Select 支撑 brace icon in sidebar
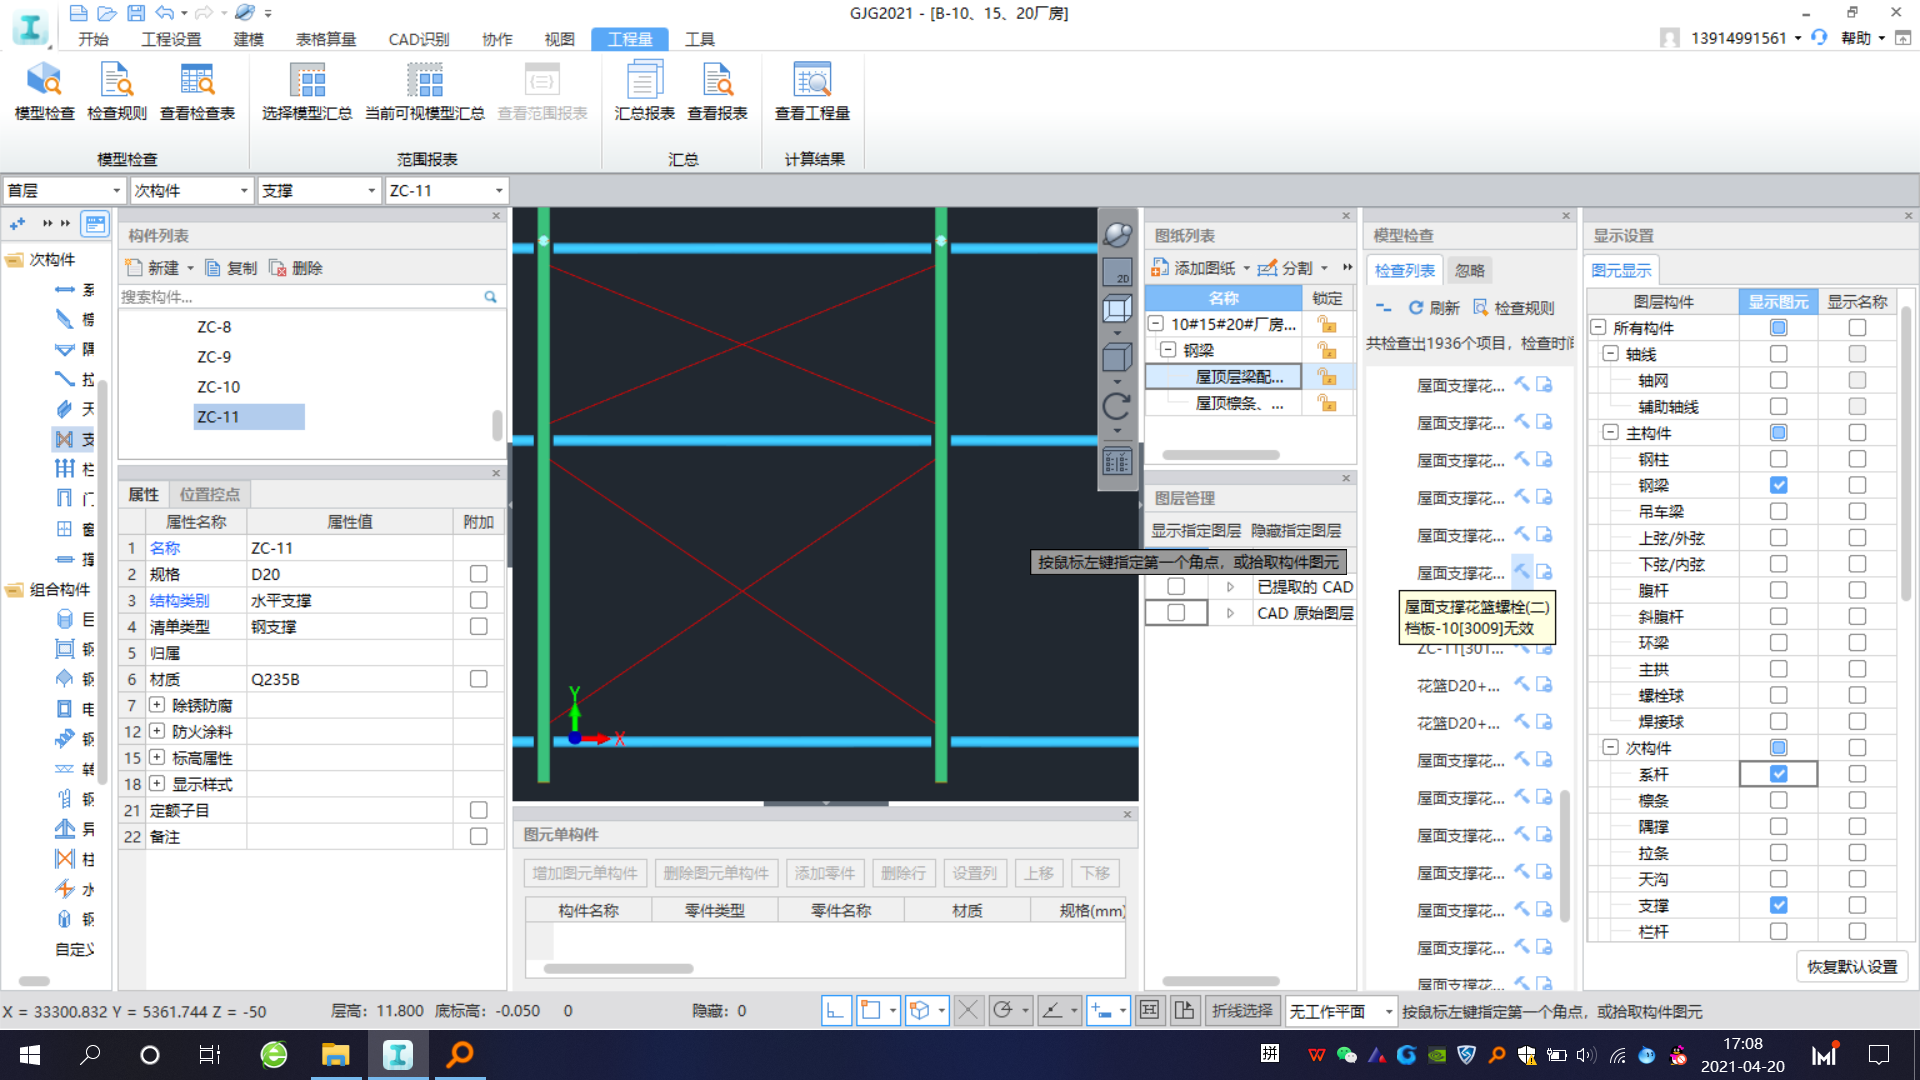 coord(65,439)
